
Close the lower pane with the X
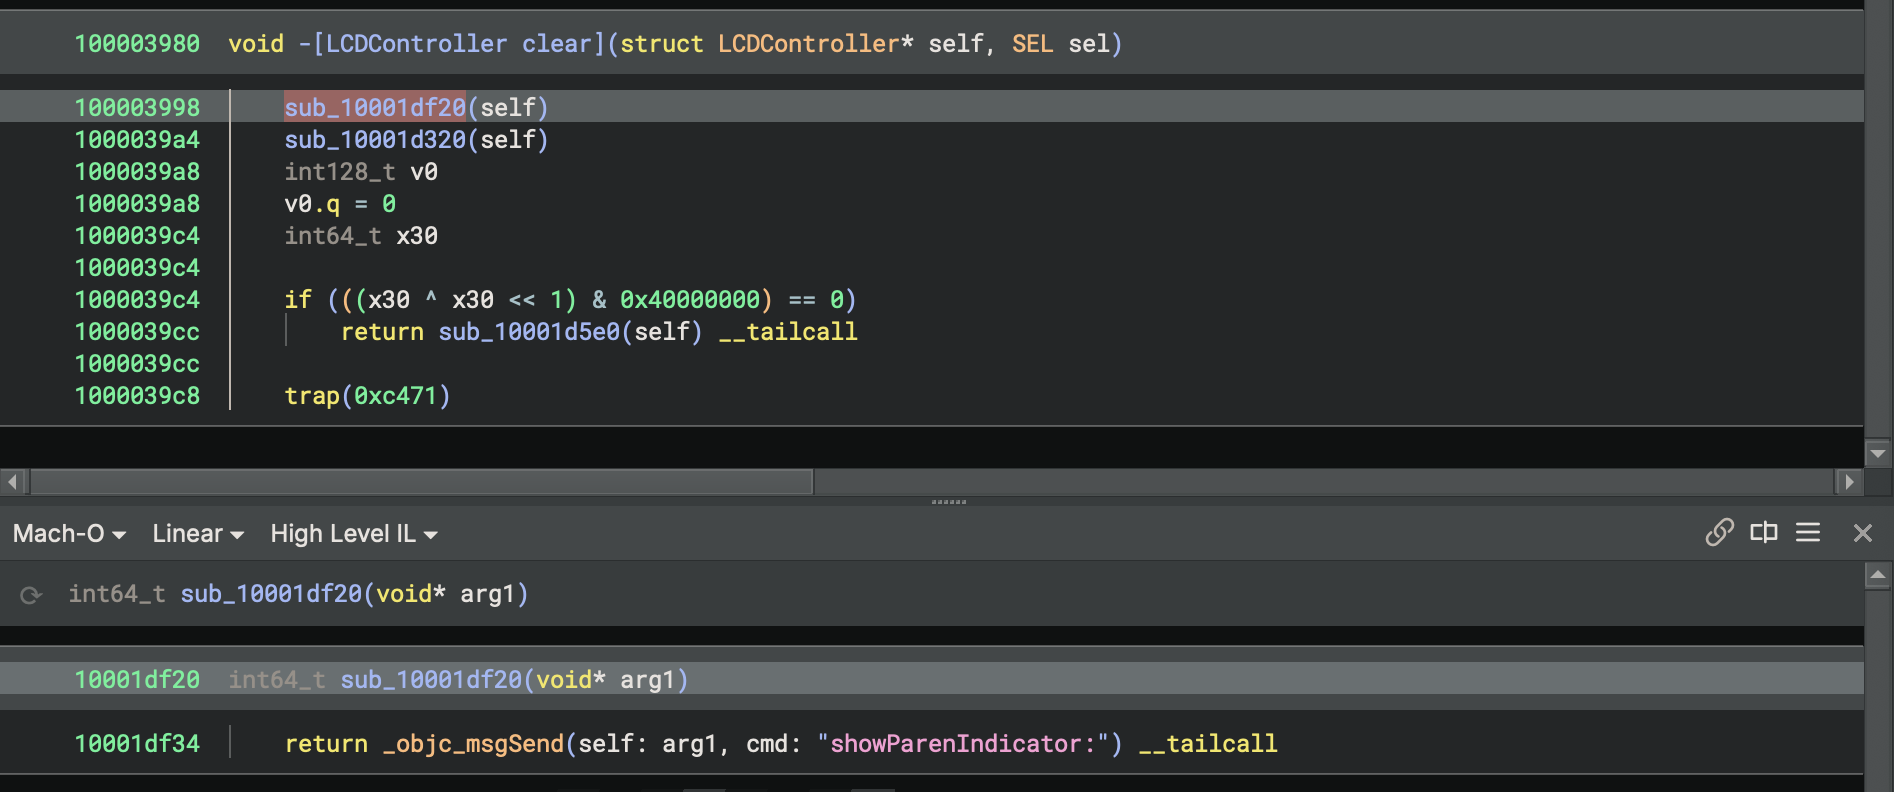[1862, 533]
